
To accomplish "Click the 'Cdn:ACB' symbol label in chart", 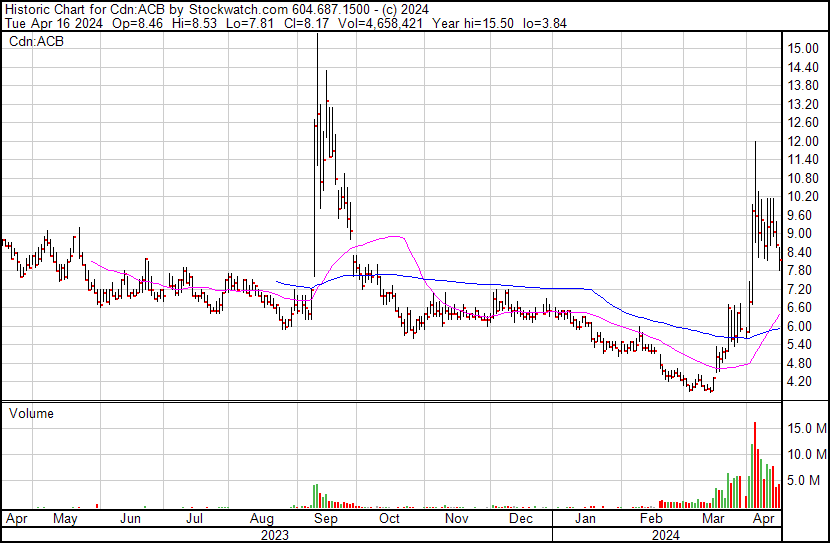I will (x=36, y=41).
